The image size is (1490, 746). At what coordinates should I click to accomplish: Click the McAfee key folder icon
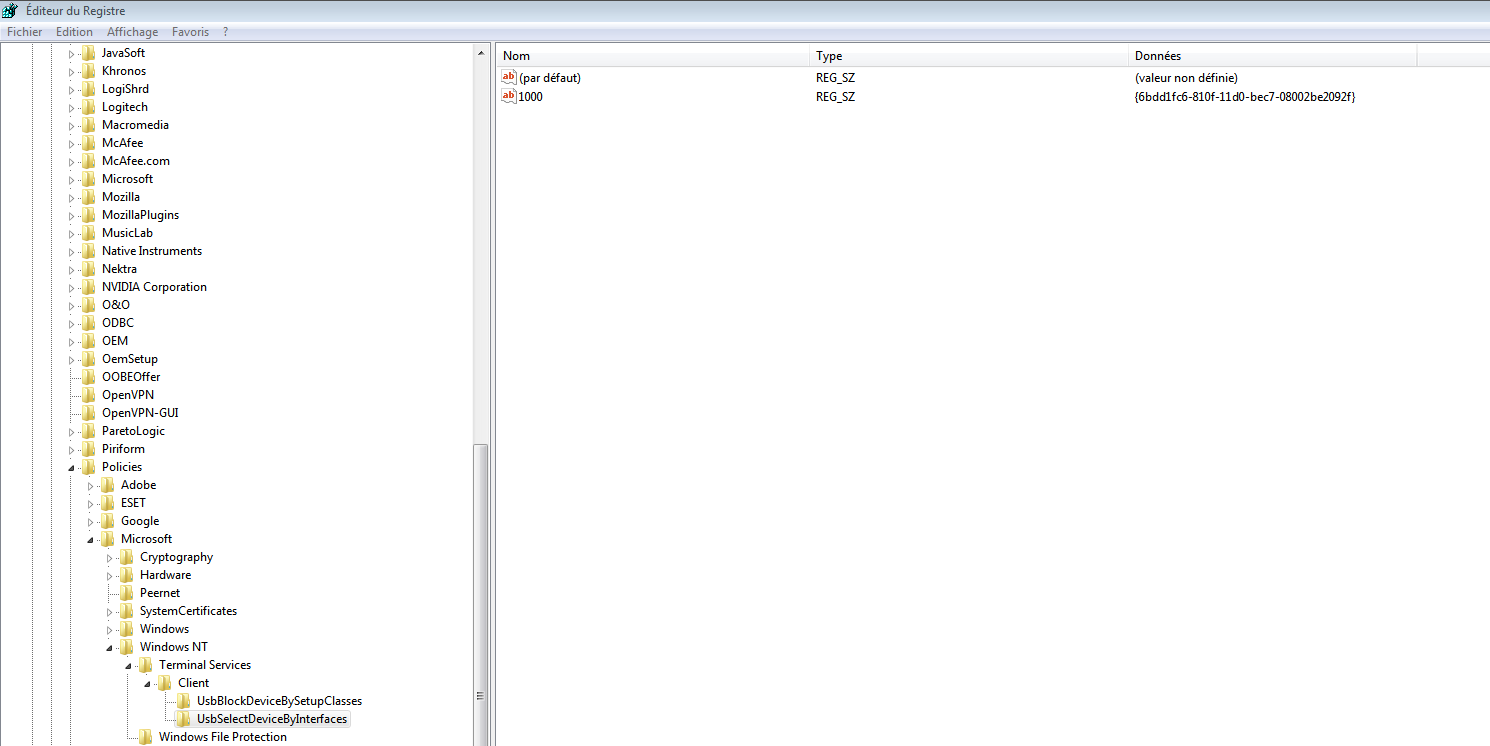click(89, 142)
